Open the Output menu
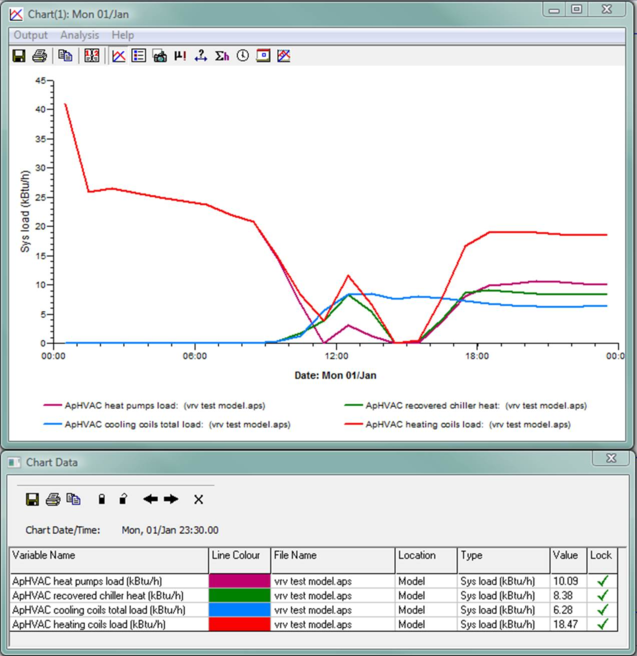Viewport: 637px width, 656px height. pyautogui.click(x=30, y=35)
